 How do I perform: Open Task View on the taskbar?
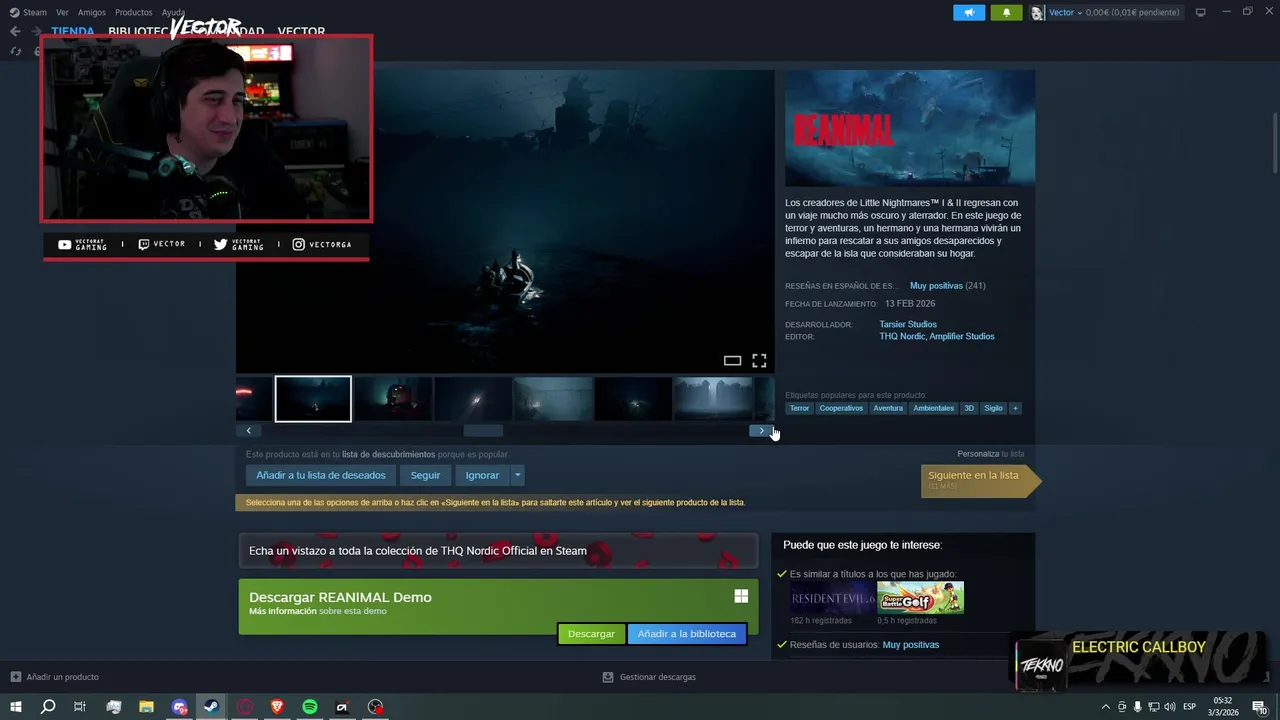[80, 707]
